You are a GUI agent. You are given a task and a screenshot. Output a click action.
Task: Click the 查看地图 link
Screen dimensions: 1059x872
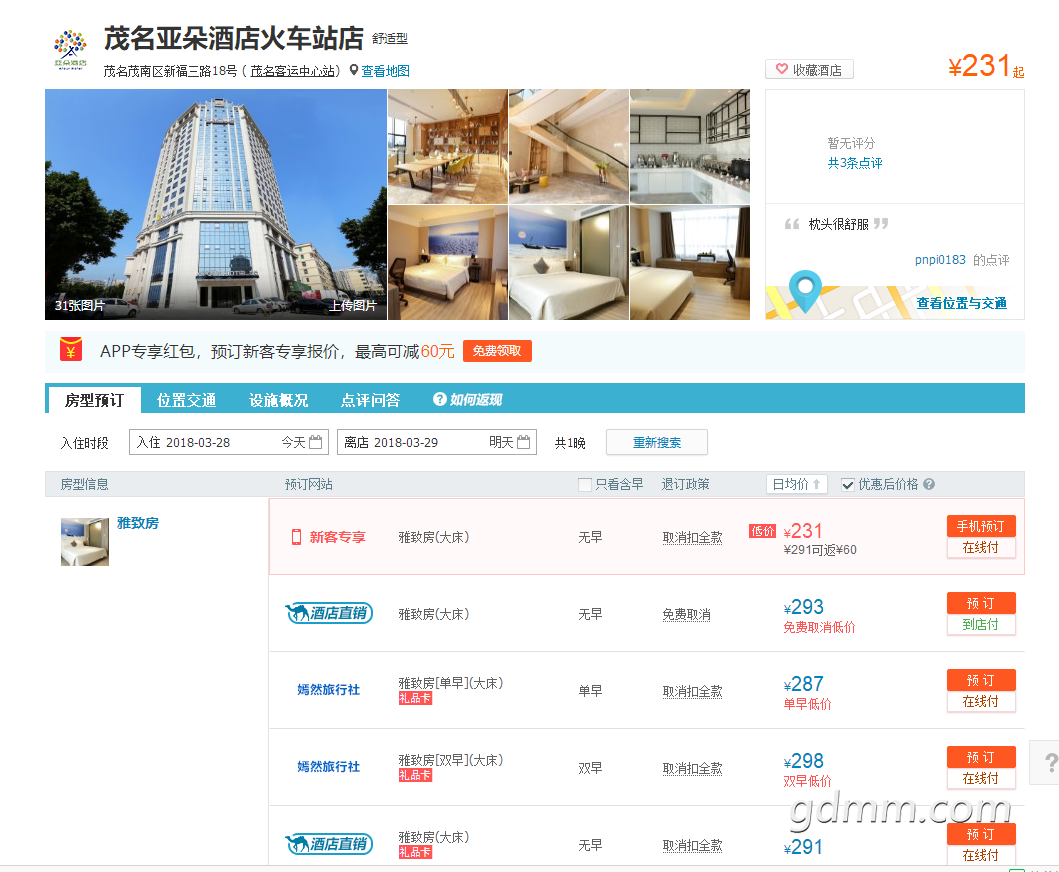tap(385, 71)
